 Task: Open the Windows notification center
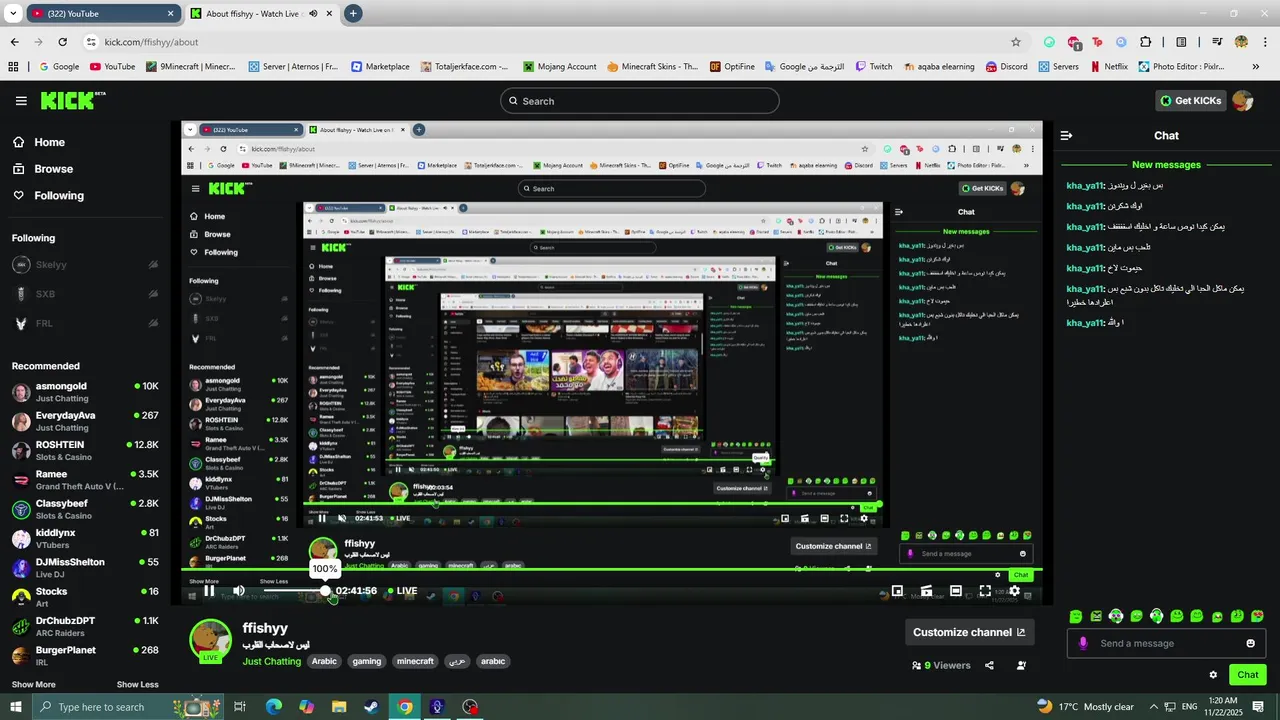[x=1258, y=707]
